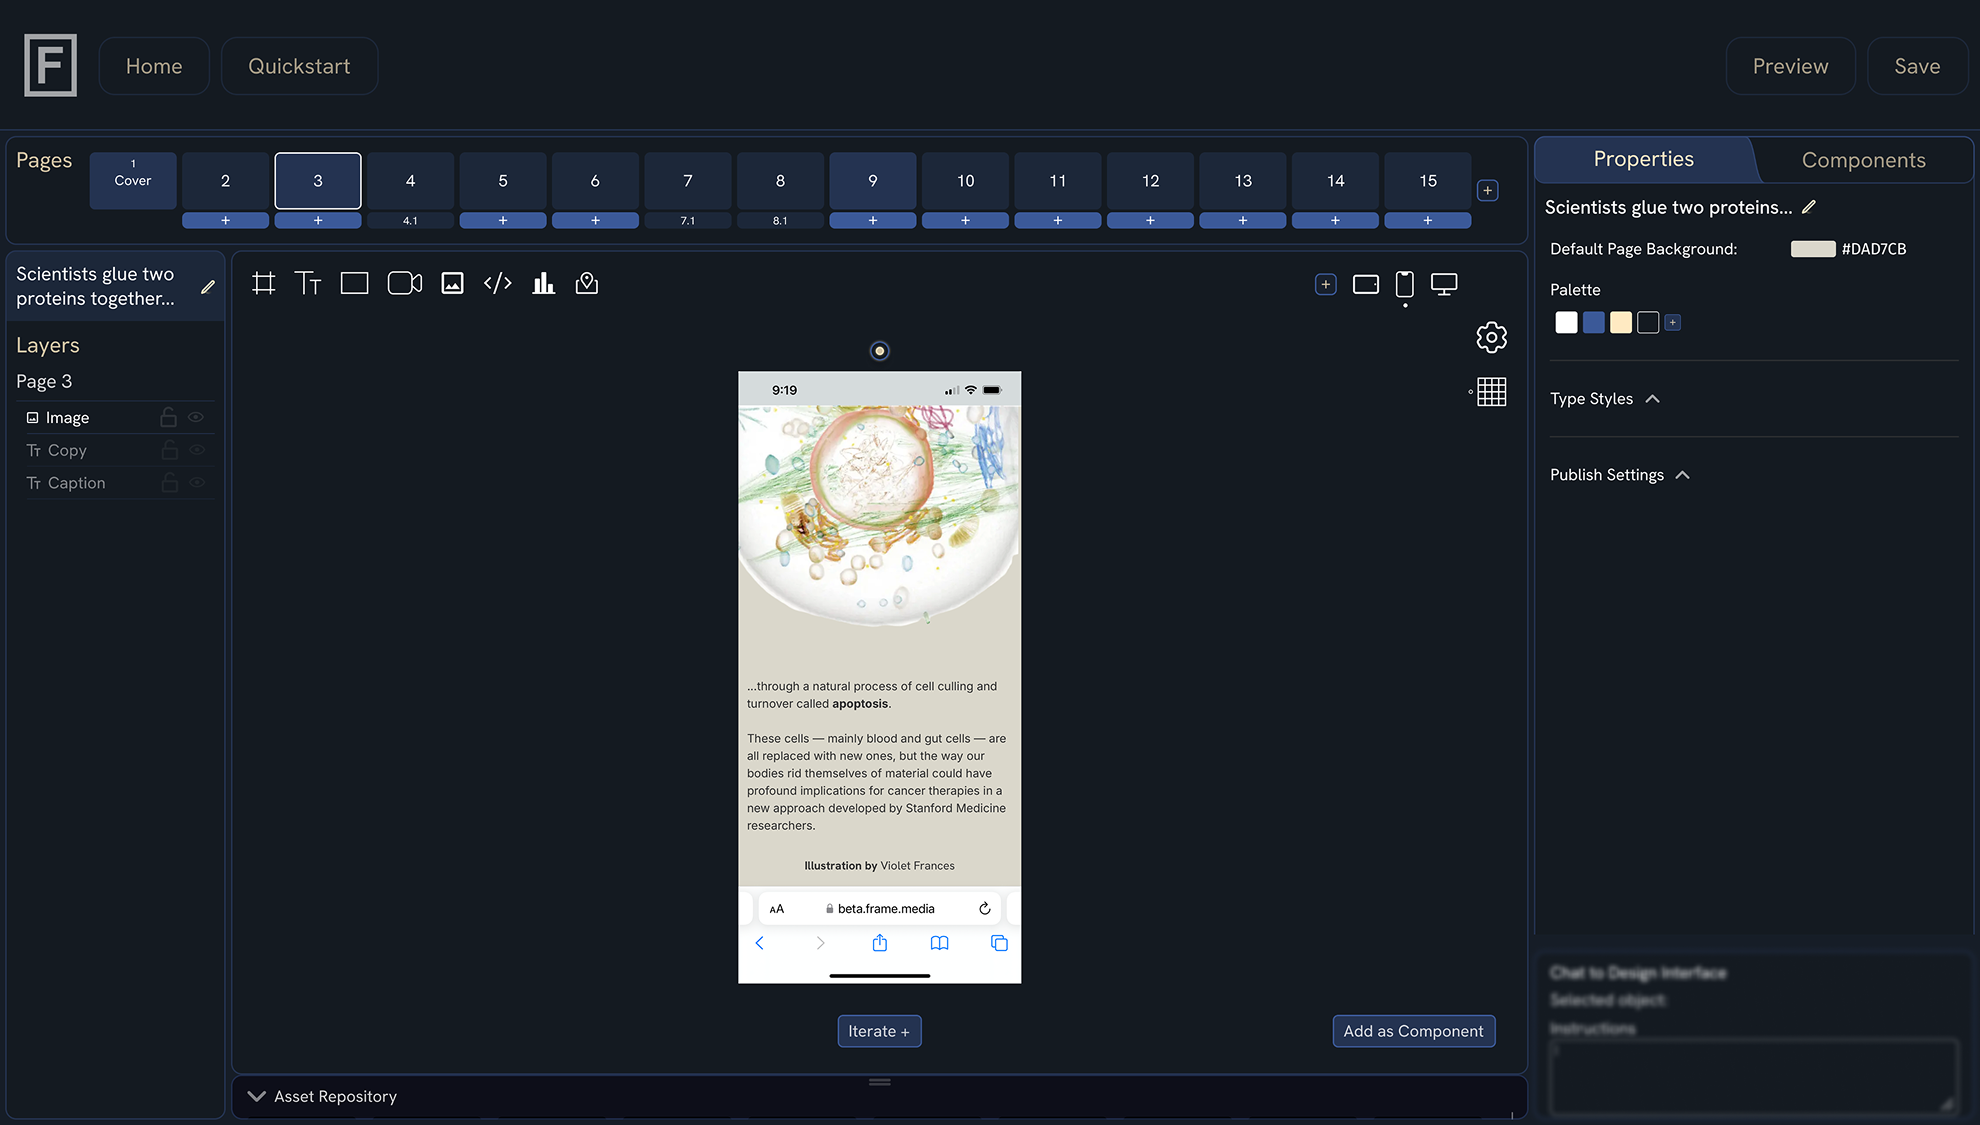Collapse the Type Styles section
The height and width of the screenshot is (1125, 1980).
1653,398
